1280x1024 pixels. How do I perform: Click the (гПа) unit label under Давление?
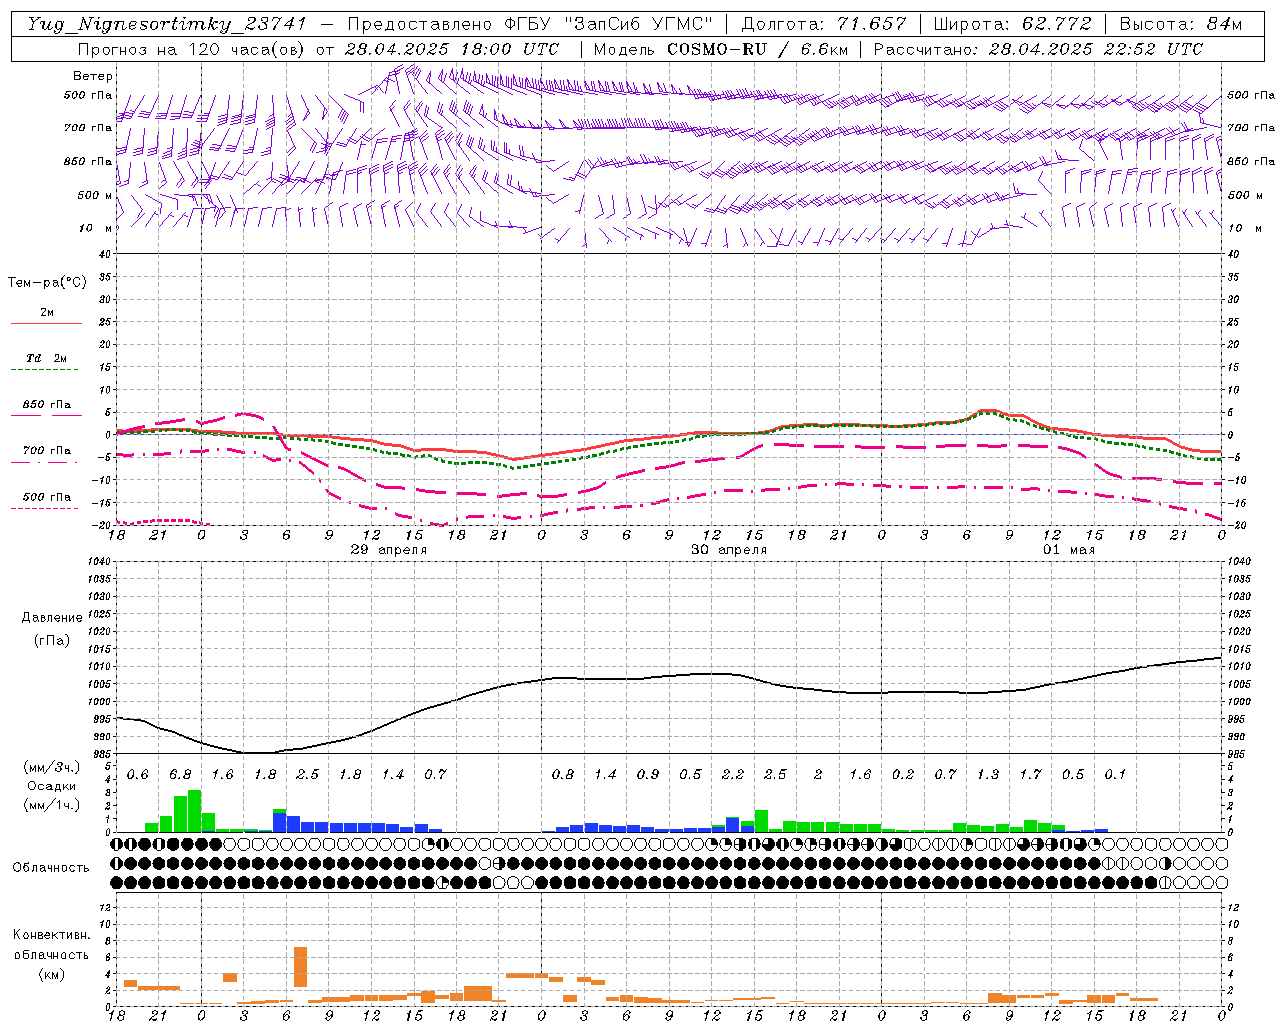[52, 641]
